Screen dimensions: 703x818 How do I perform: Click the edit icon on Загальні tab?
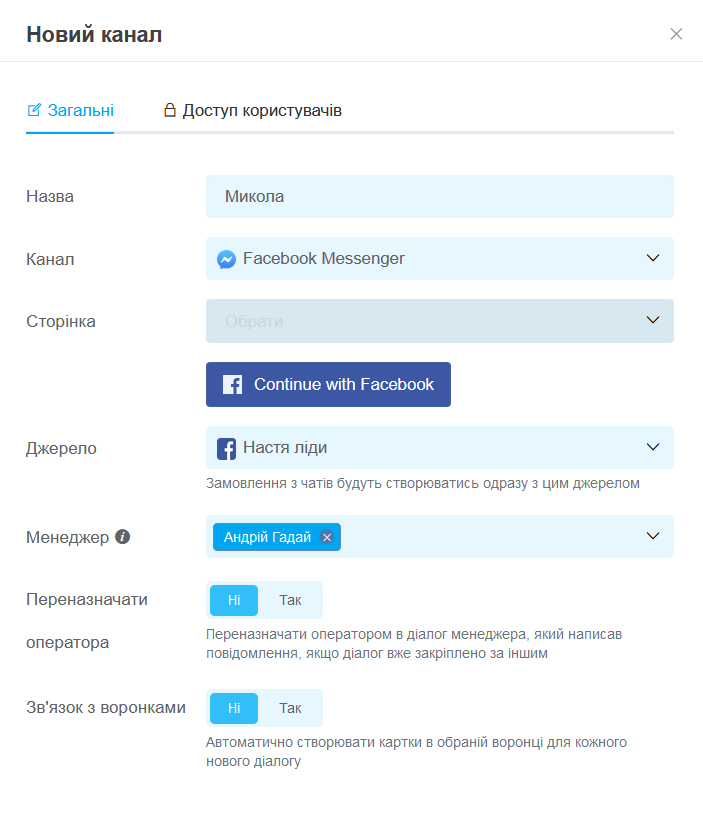[x=34, y=110]
